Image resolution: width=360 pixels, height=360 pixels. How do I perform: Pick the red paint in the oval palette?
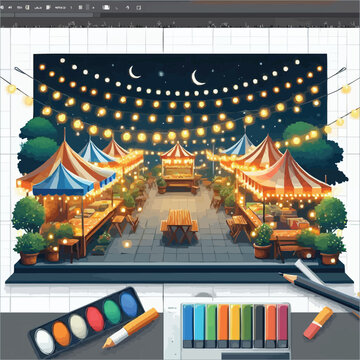click(95, 318)
